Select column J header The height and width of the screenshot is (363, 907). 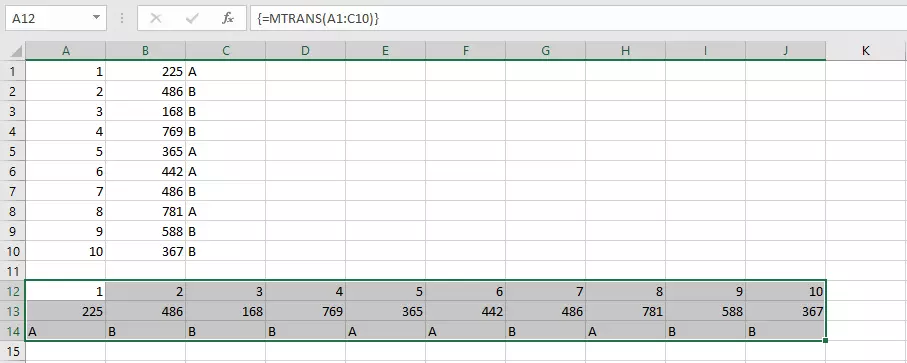point(786,51)
